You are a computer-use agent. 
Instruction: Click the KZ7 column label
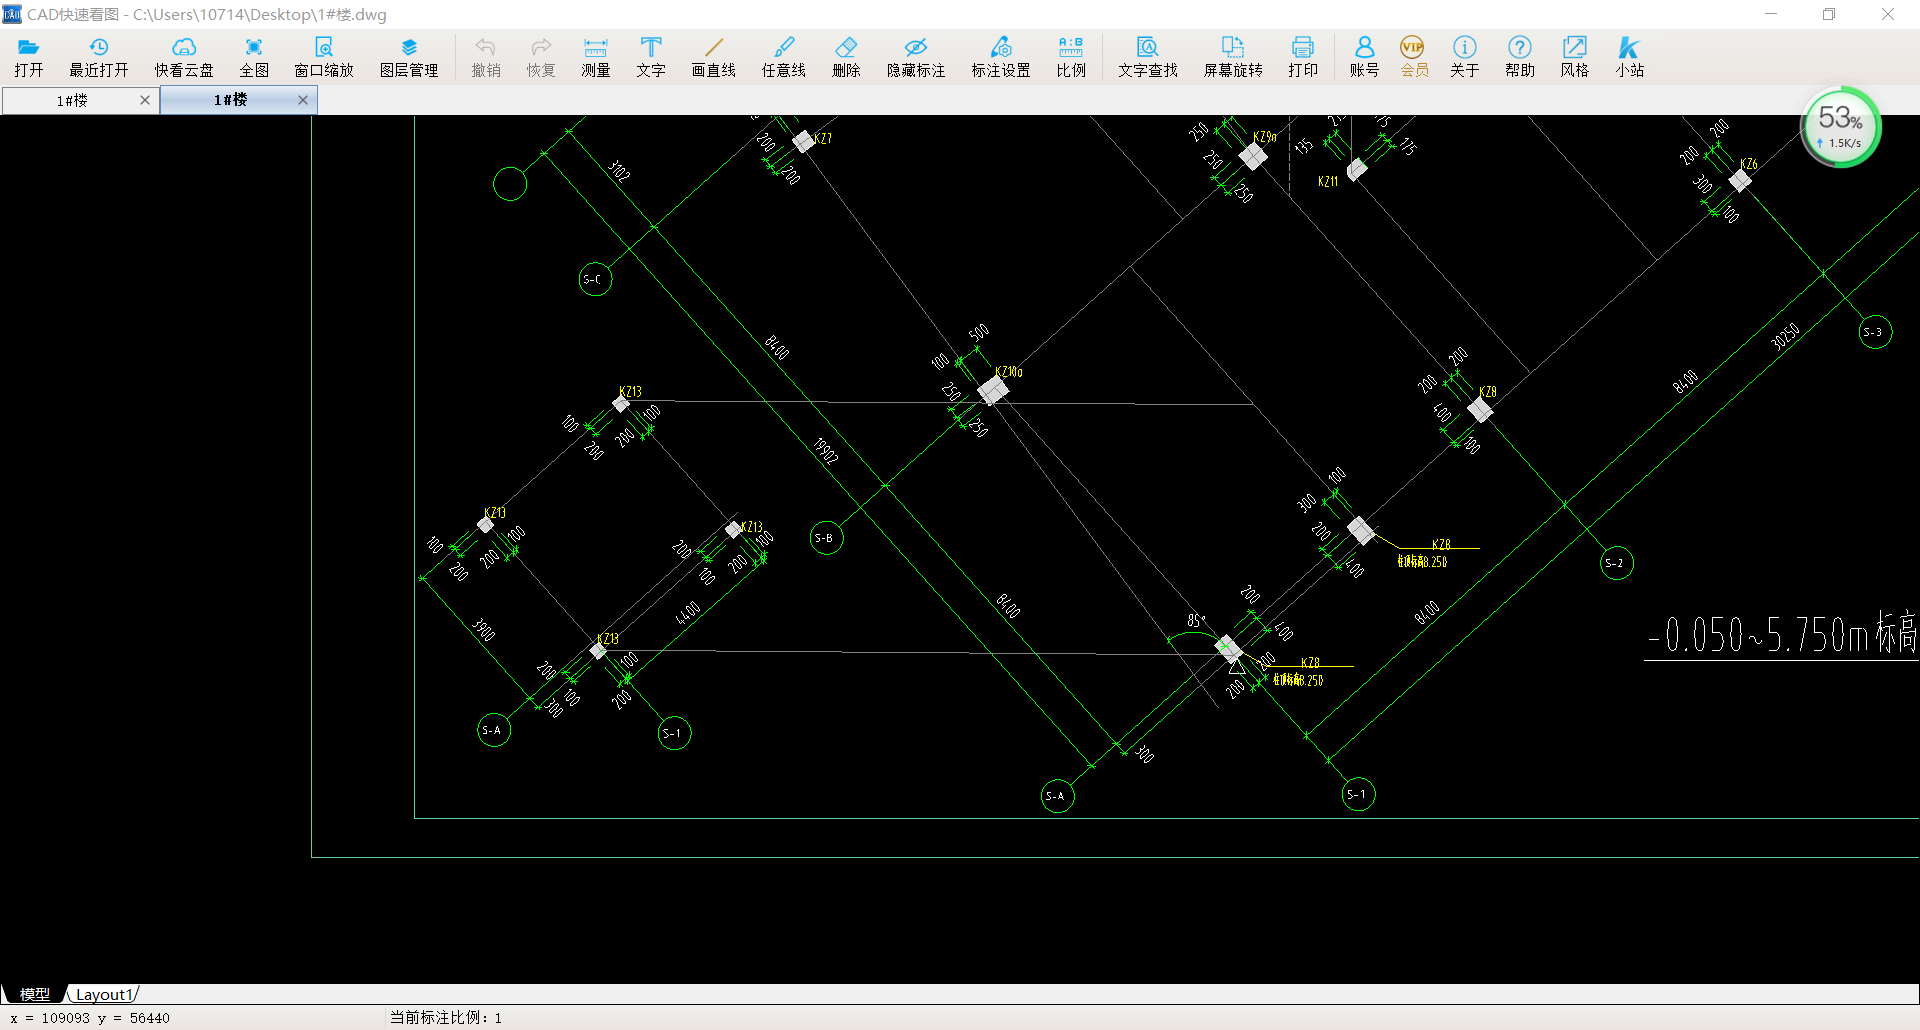(x=823, y=139)
